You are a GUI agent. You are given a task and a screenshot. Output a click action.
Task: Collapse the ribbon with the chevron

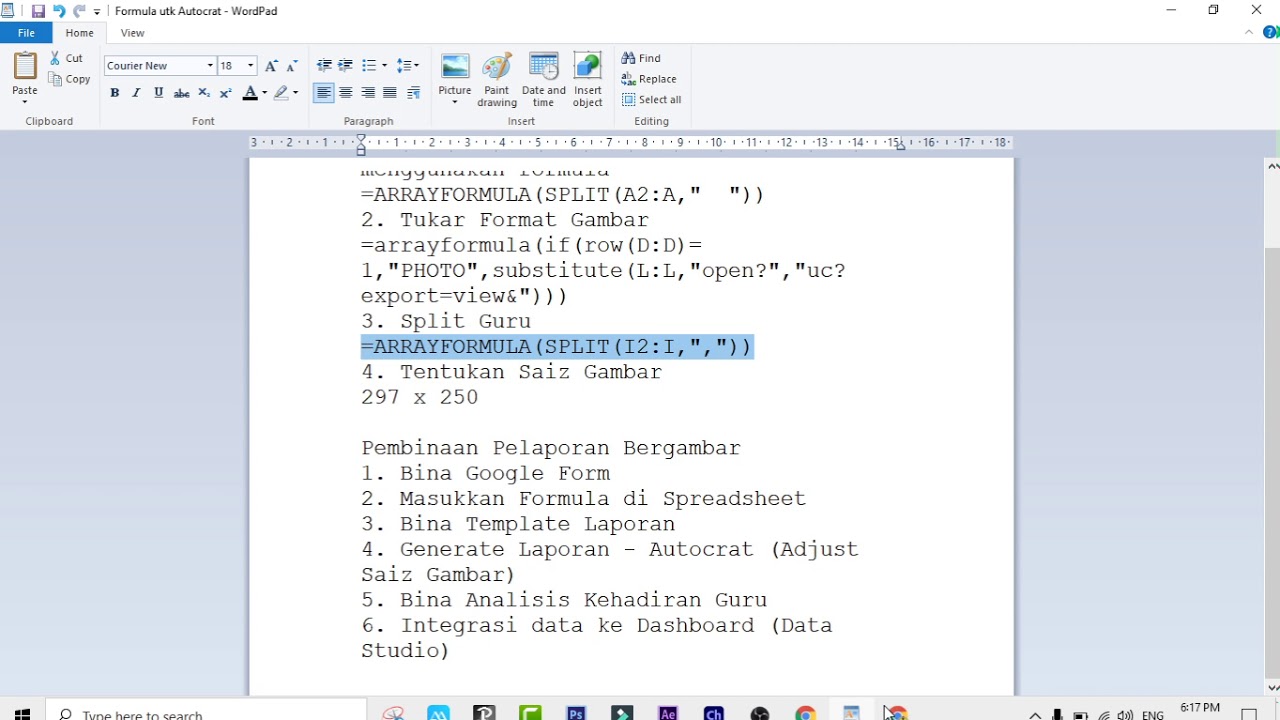tap(1249, 32)
